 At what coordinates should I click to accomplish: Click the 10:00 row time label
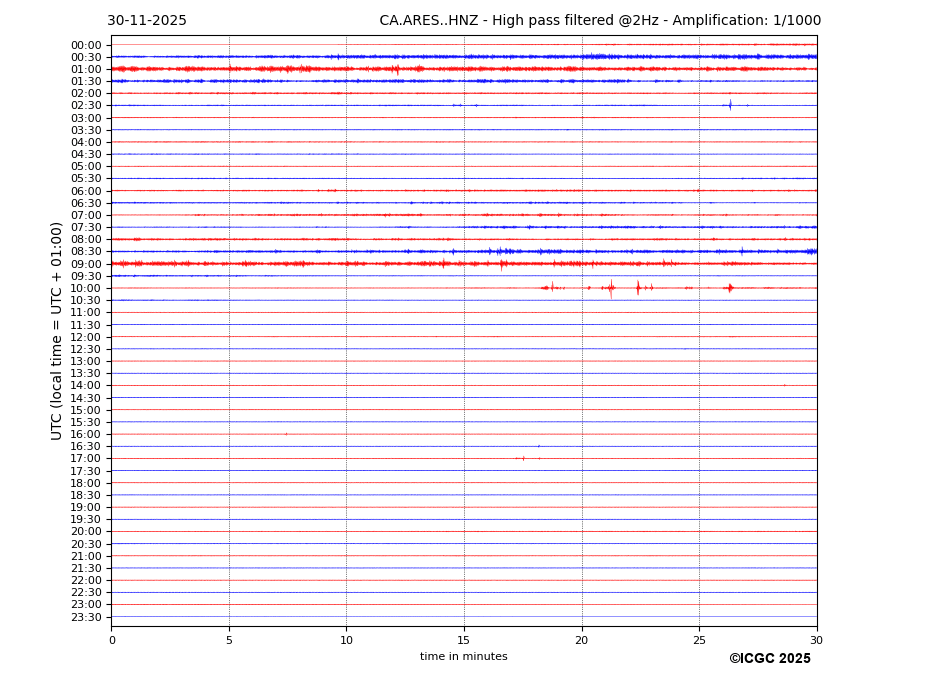(x=86, y=288)
